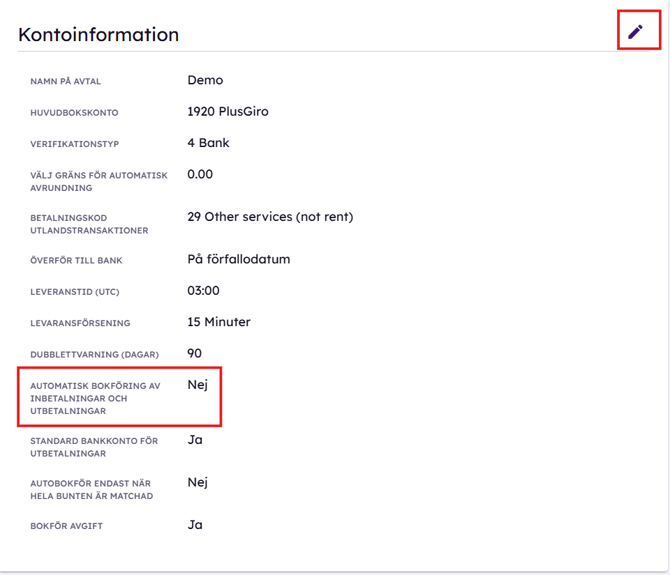Click the 4 Bank verification type value
This screenshot has width=670, height=575.
coord(208,143)
